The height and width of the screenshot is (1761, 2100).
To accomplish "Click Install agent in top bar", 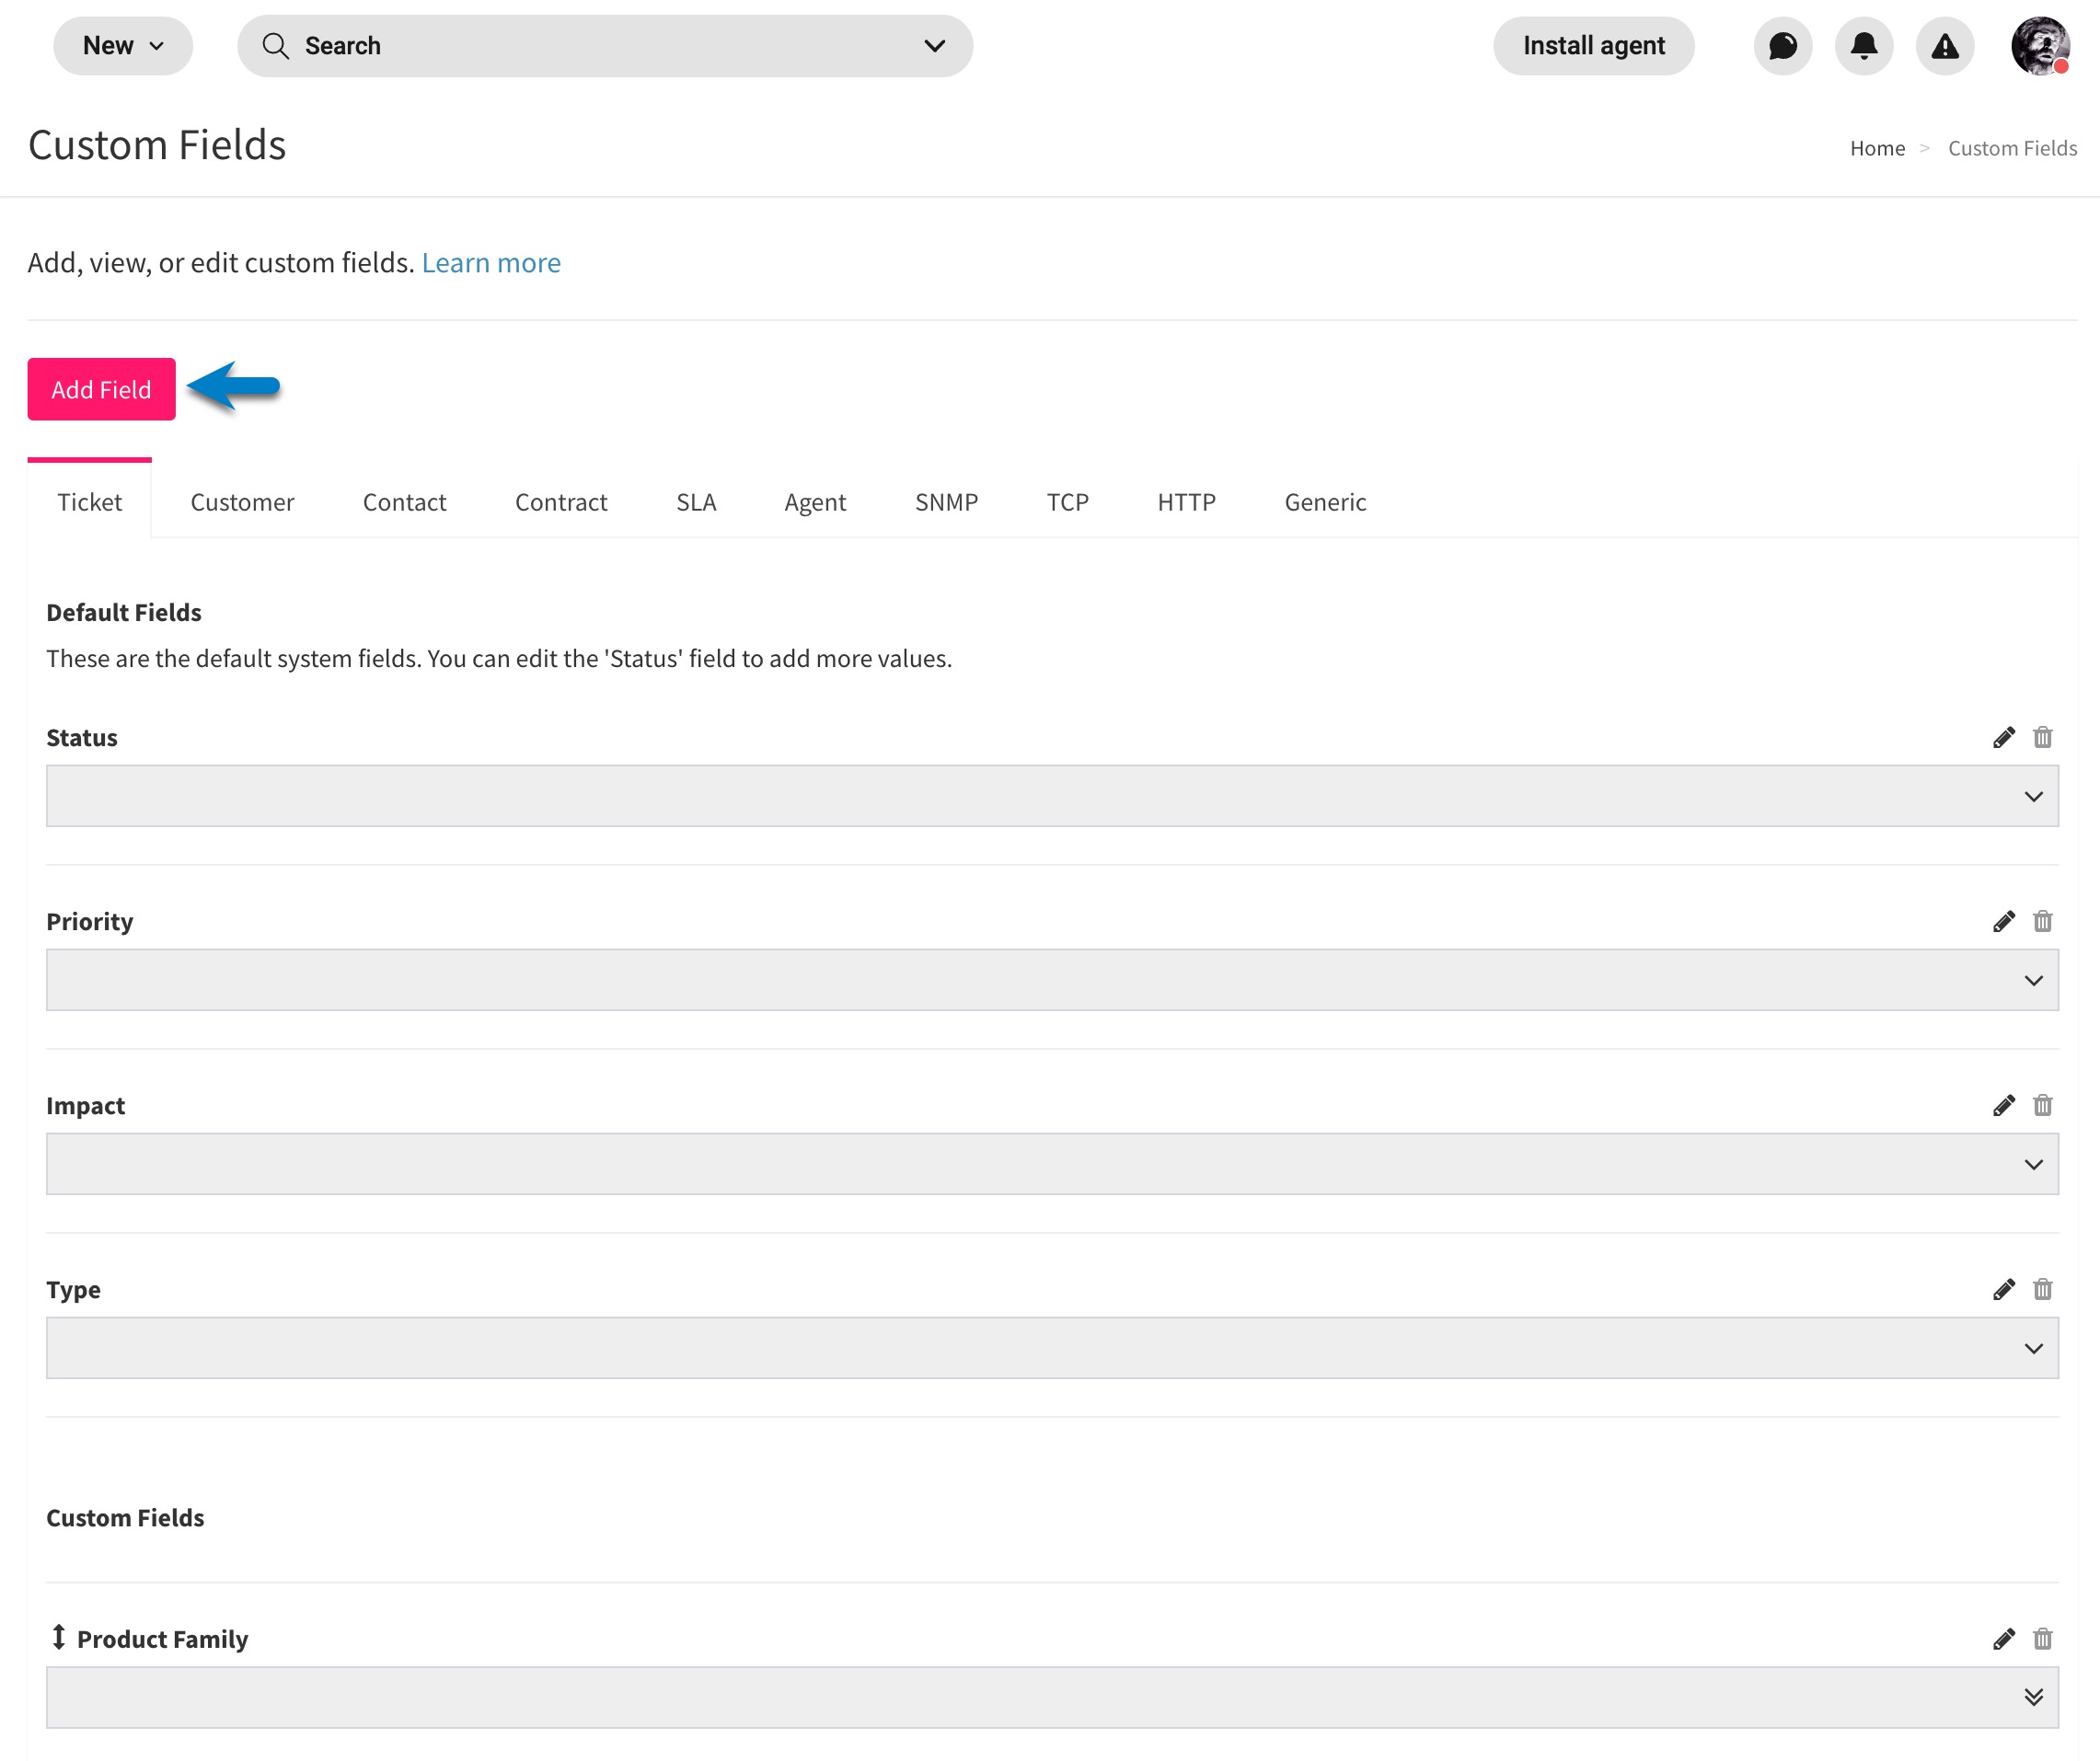I will click(x=1593, y=45).
